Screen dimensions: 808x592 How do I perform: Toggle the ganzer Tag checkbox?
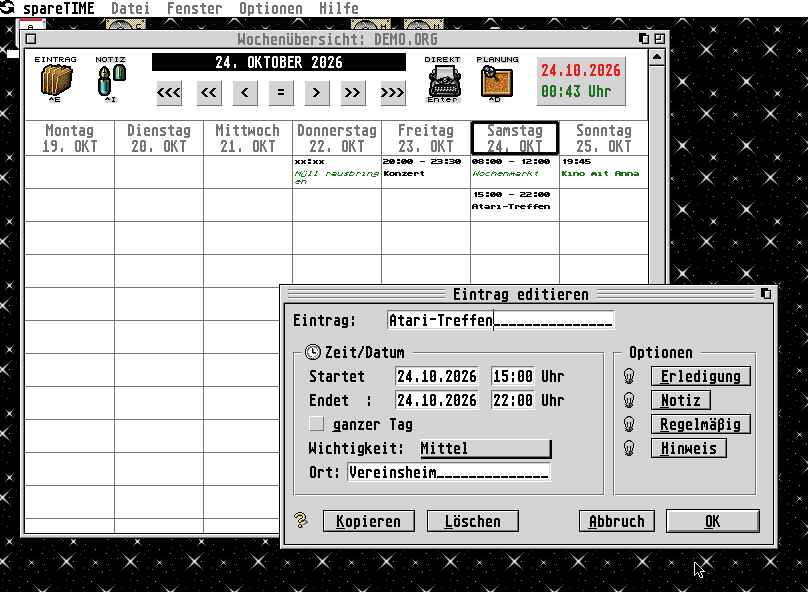click(316, 424)
